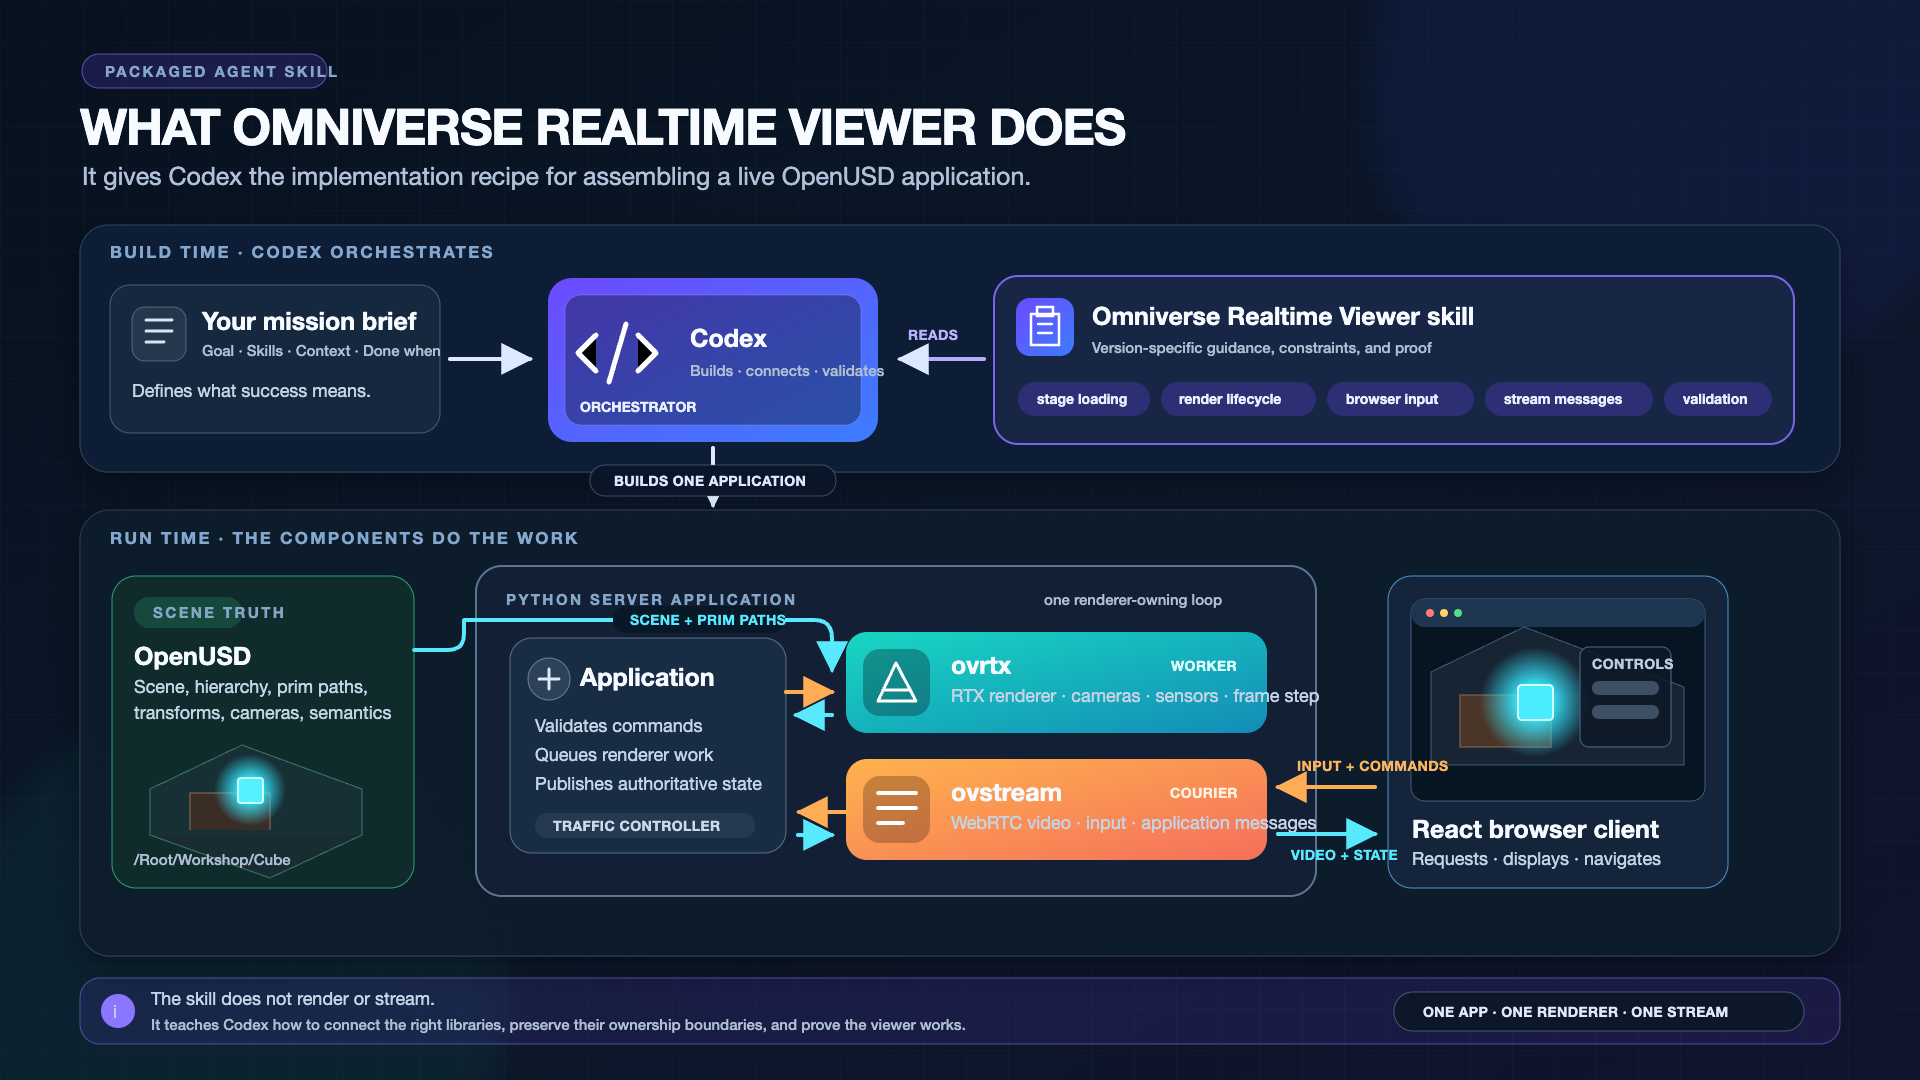Viewport: 1920px width, 1080px height.
Task: Click the WORKER label on ovrtx card
Action: 1204,666
